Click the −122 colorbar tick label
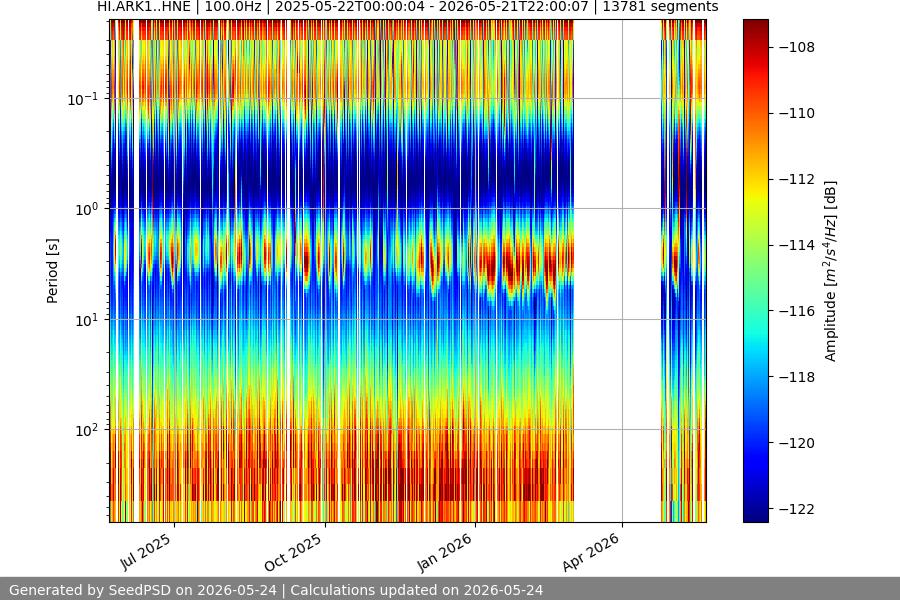This screenshot has height=600, width=900. 797,509
